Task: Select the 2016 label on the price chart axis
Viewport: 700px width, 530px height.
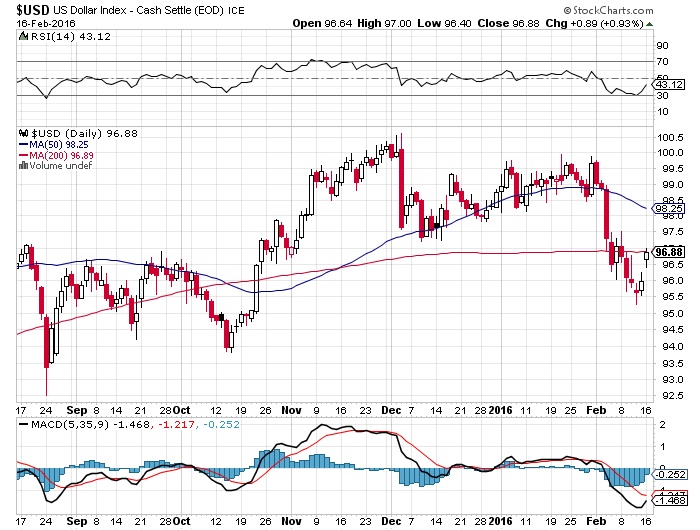Action: pyautogui.click(x=503, y=408)
